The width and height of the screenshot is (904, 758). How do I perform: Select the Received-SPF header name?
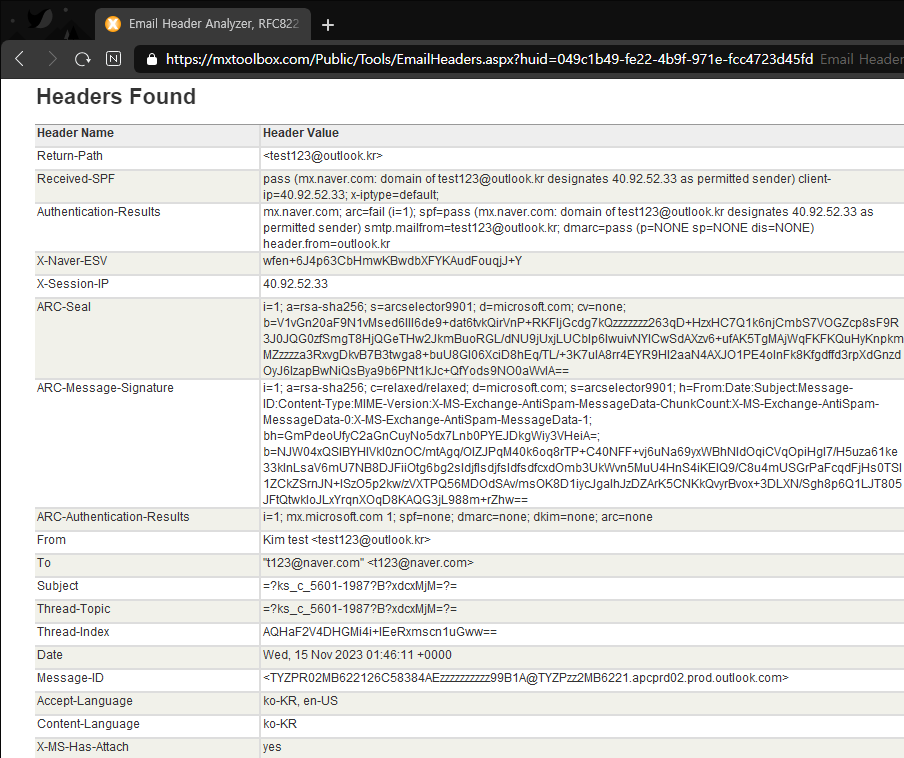pyautogui.click(x=76, y=179)
